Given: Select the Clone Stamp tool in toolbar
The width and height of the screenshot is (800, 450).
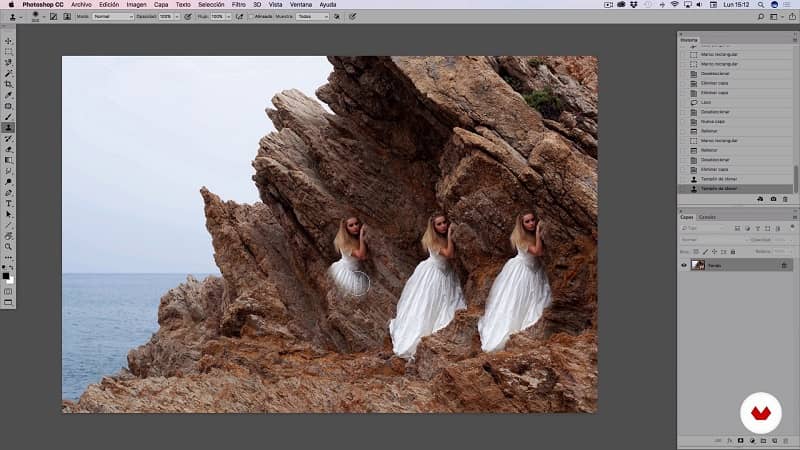Looking at the screenshot, I should point(8,127).
